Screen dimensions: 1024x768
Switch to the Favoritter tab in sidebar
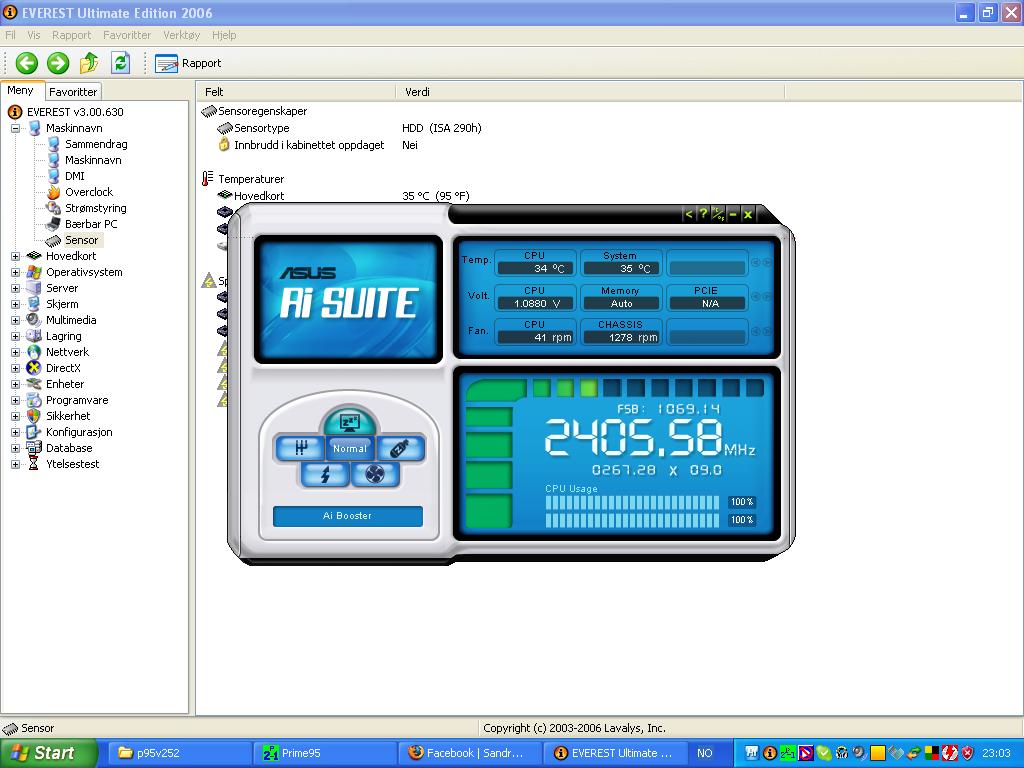[x=73, y=92]
